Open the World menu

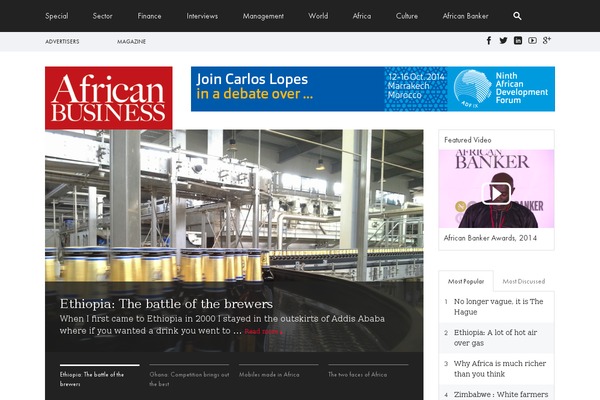click(318, 16)
